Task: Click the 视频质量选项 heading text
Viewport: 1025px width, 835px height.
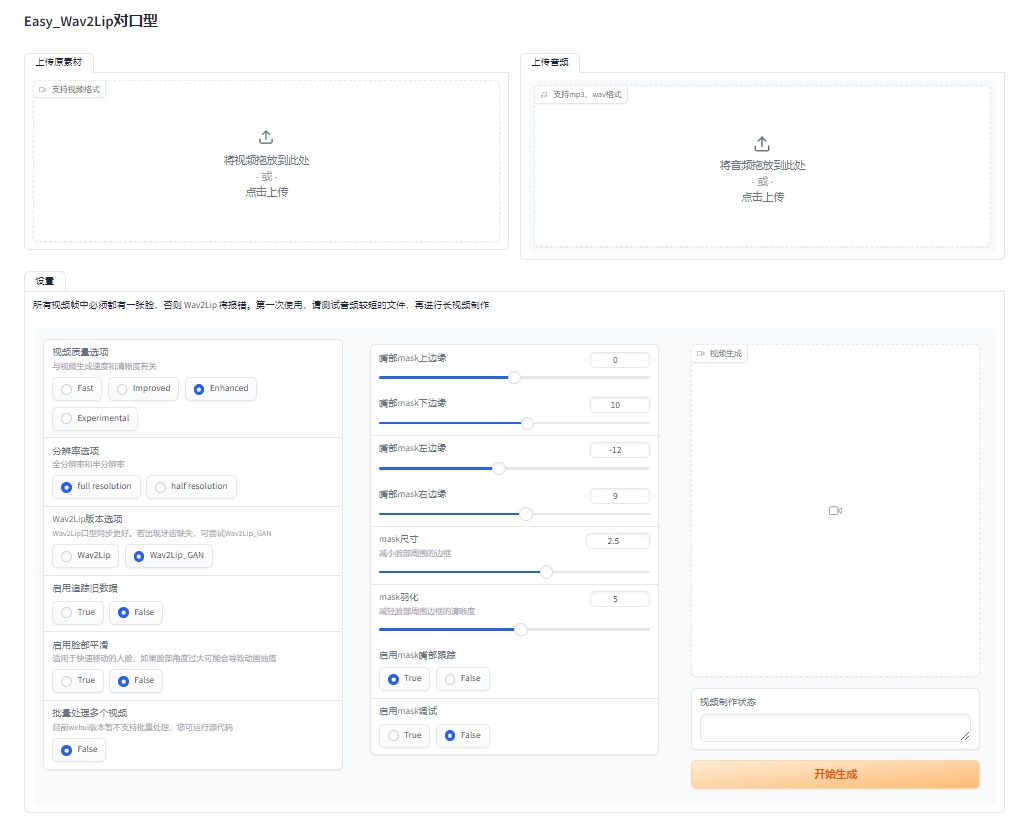Action: [x=80, y=352]
